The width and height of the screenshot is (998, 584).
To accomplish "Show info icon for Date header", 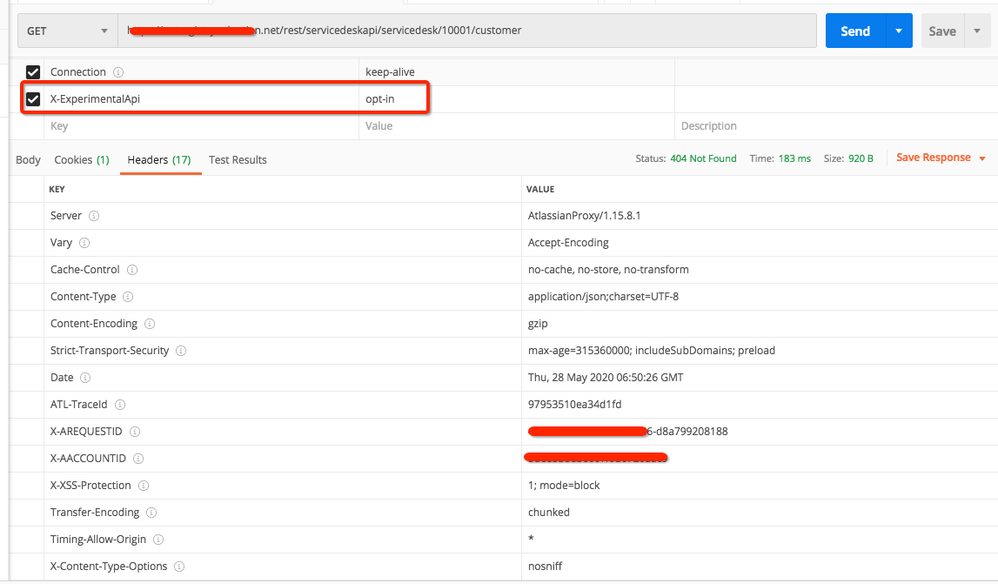I will click(x=85, y=377).
